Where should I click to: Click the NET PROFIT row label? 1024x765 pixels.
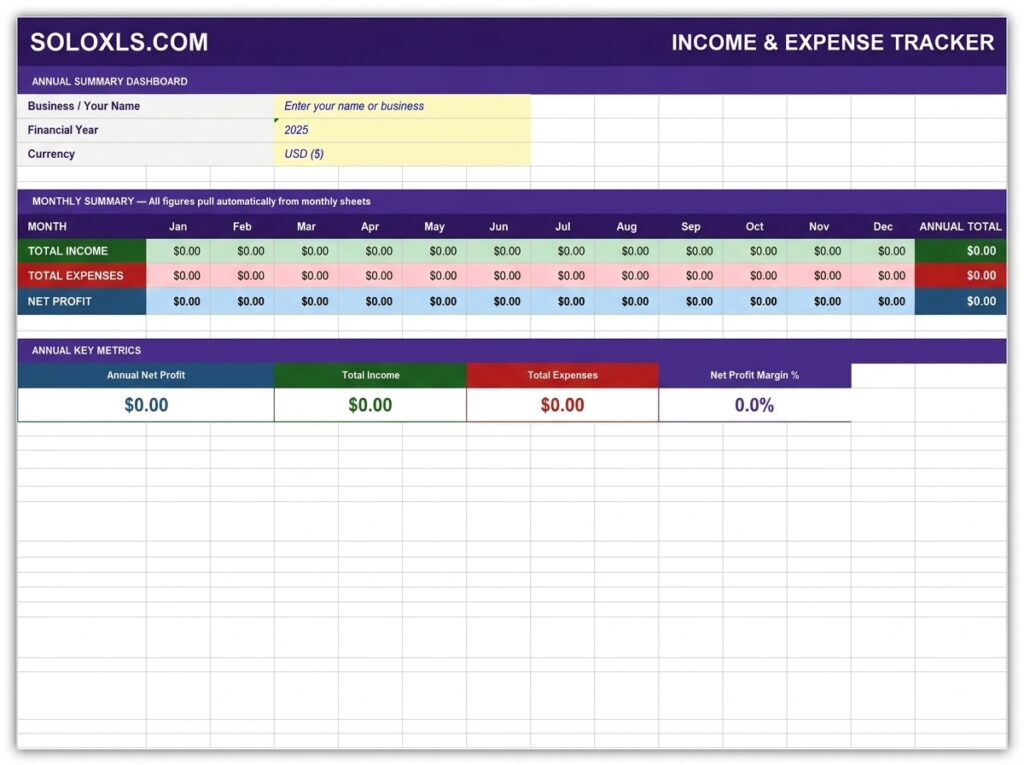(x=82, y=301)
